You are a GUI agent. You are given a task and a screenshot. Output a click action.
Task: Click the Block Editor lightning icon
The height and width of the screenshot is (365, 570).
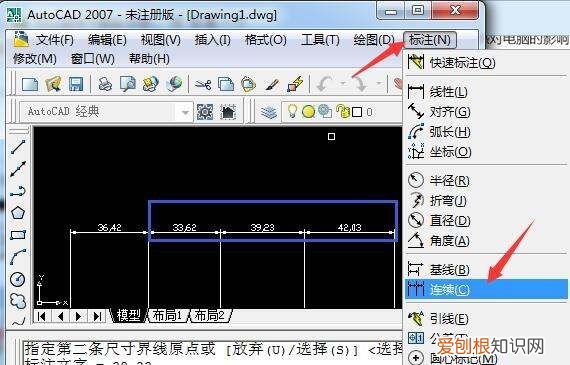coord(295,84)
